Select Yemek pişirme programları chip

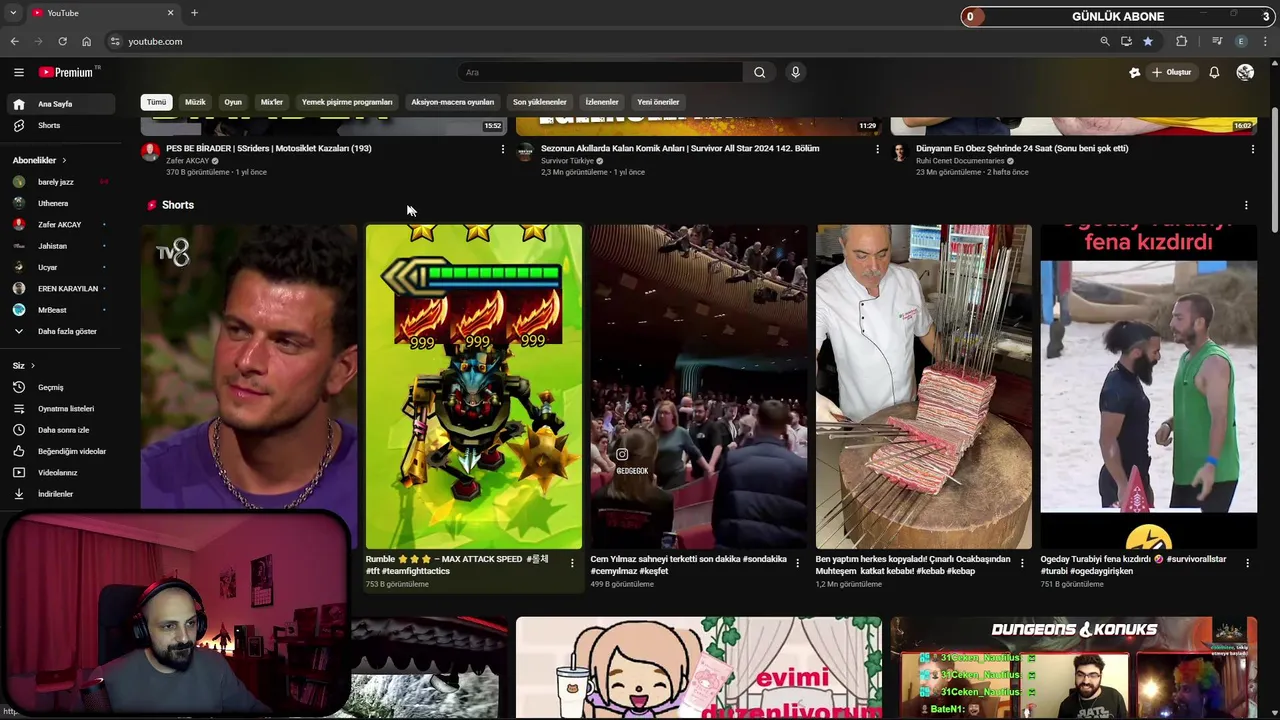point(347,102)
